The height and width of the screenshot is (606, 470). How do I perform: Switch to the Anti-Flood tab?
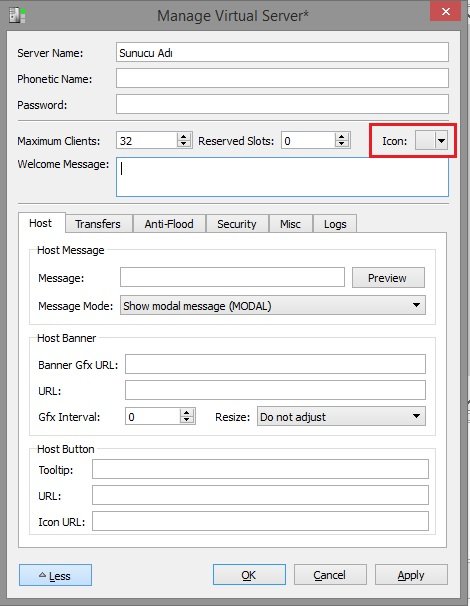point(169,224)
